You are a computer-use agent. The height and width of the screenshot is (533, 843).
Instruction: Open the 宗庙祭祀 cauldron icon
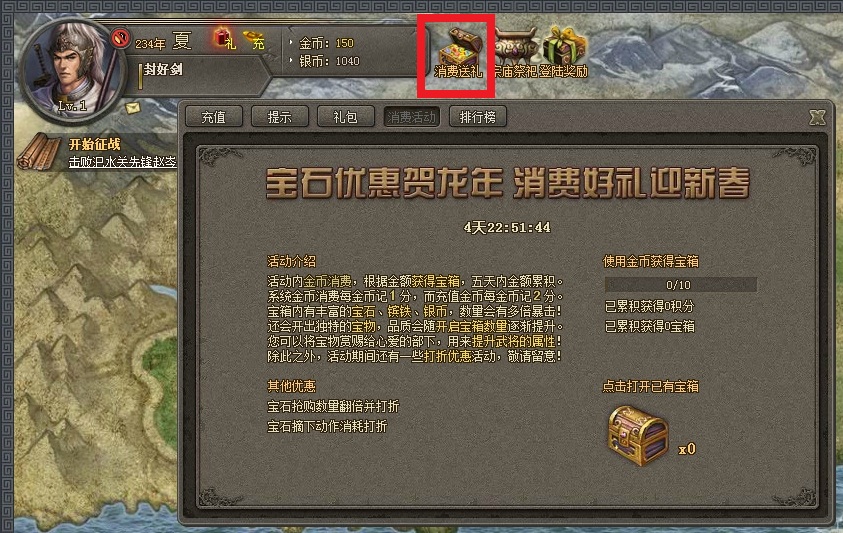[515, 53]
